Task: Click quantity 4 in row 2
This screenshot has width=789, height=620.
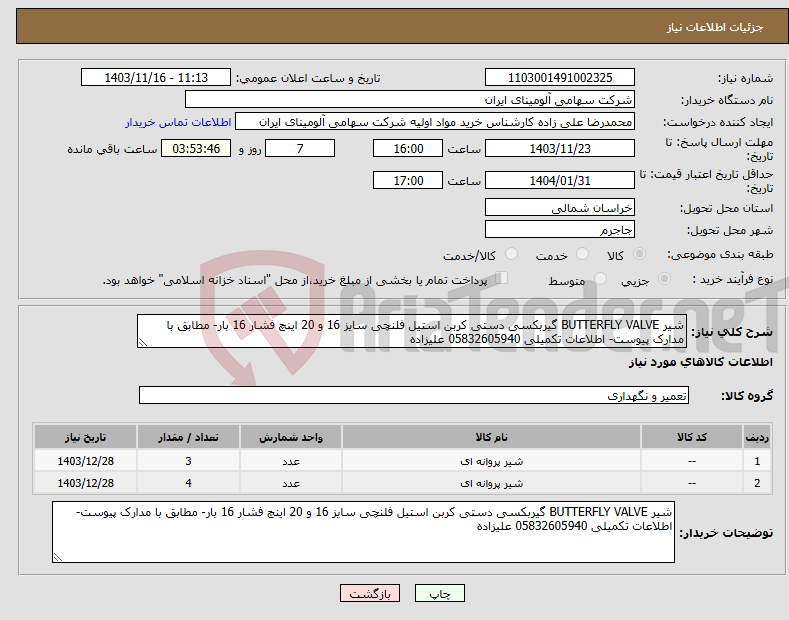Action: coord(188,483)
